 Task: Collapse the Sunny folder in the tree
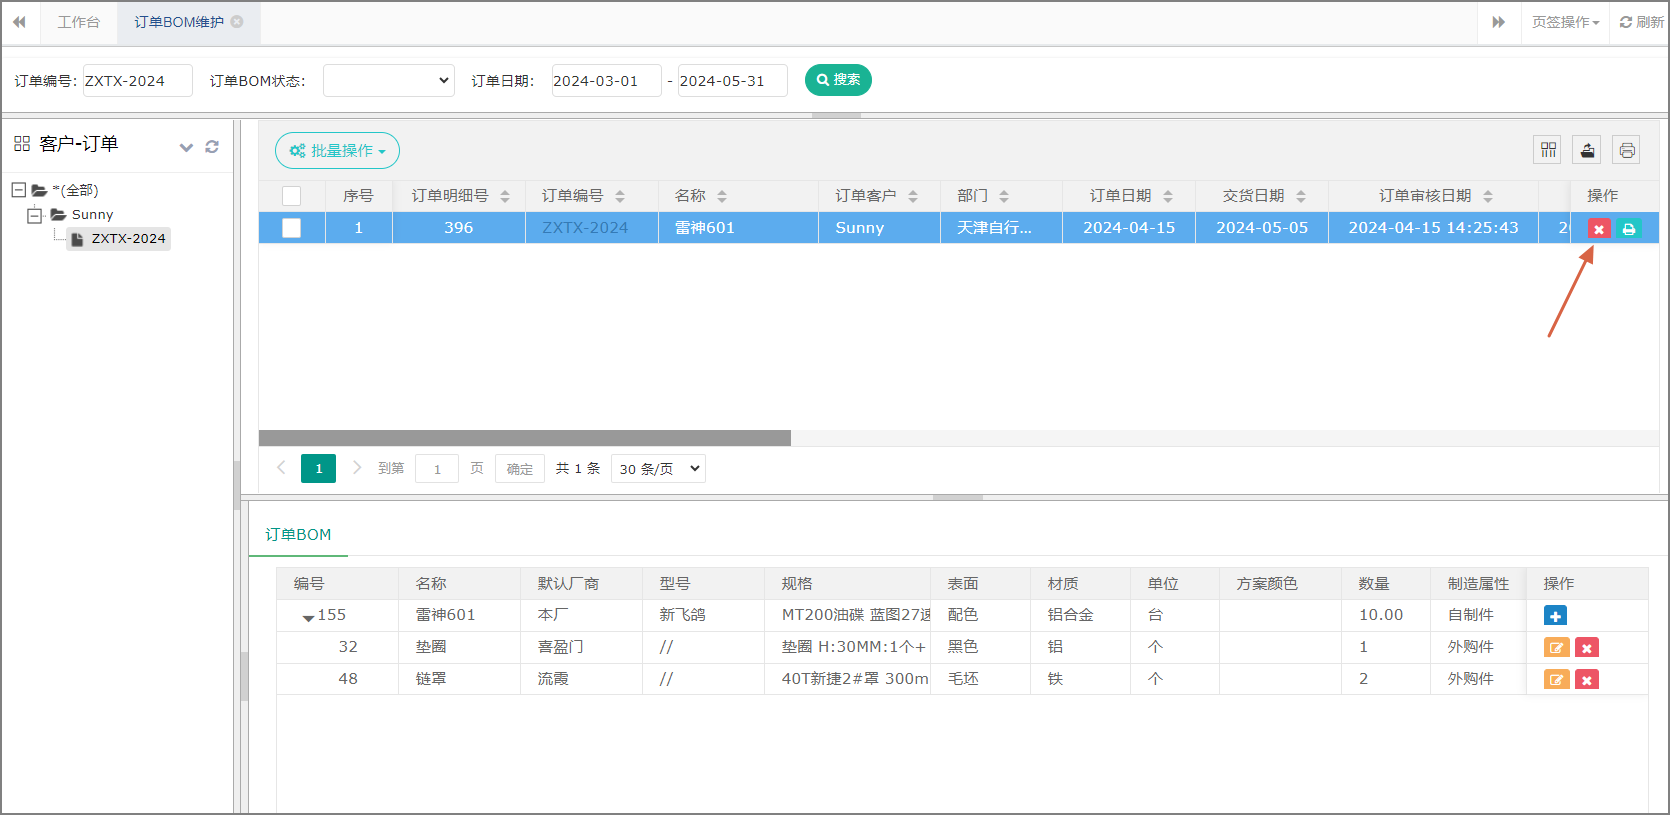click(x=35, y=215)
